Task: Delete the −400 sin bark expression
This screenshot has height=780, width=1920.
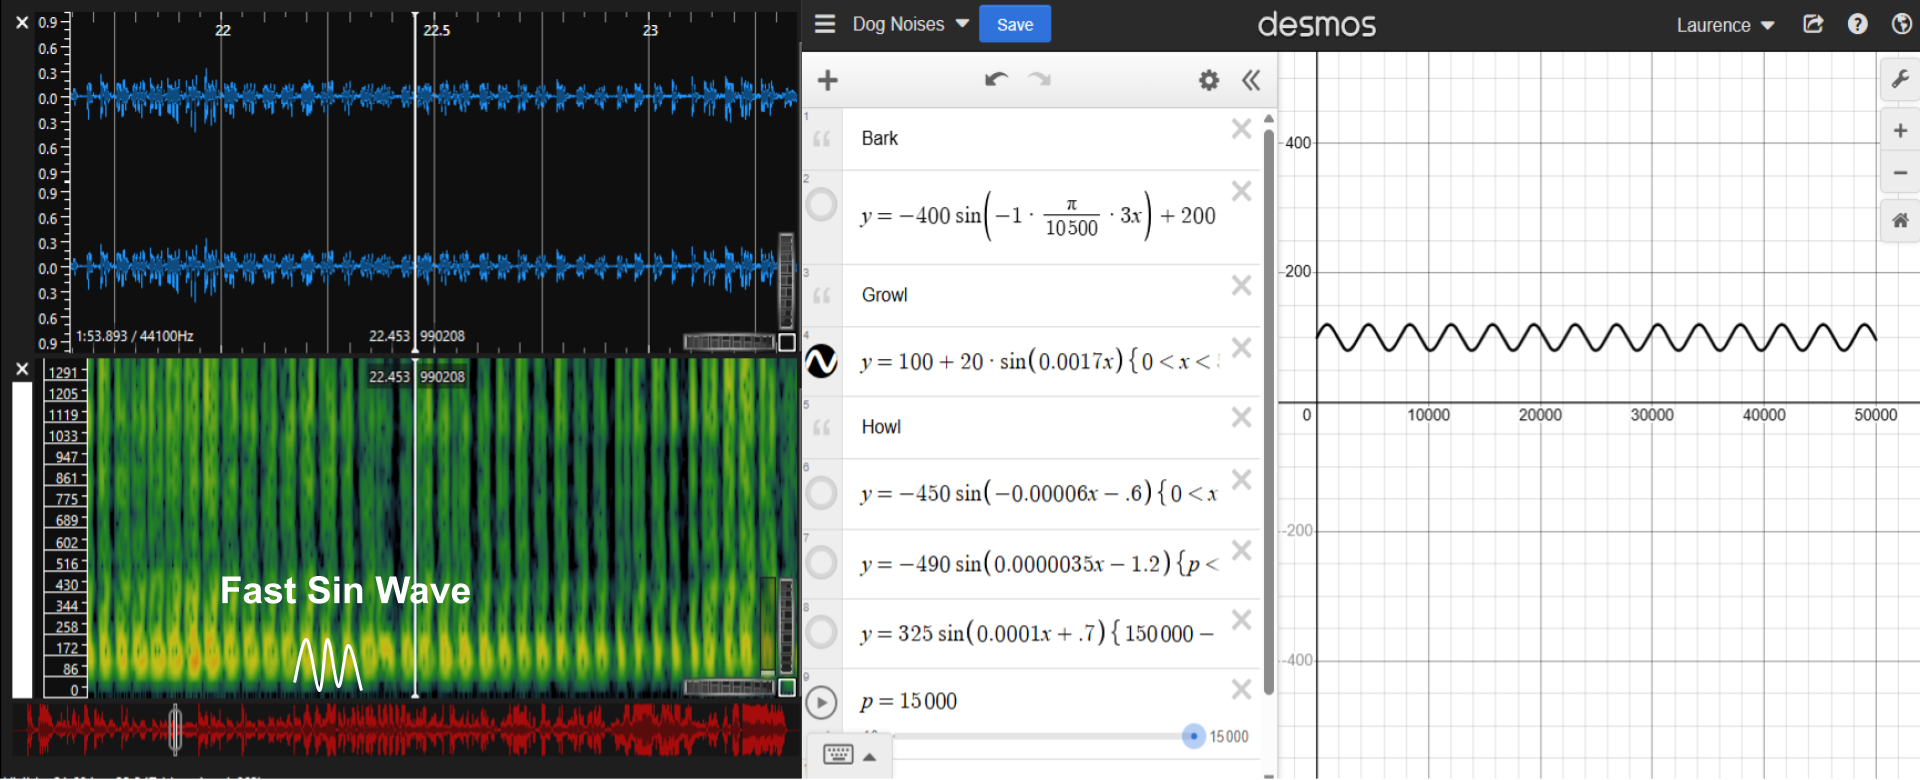Action: 1241,191
